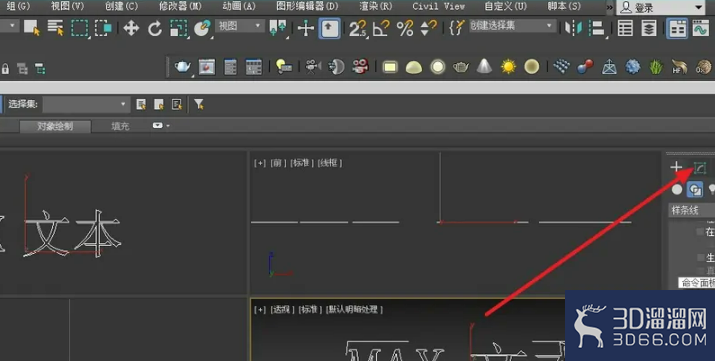Viewport: 715px width, 361px height.
Task: Open Select by Name list
Action: tap(56, 28)
